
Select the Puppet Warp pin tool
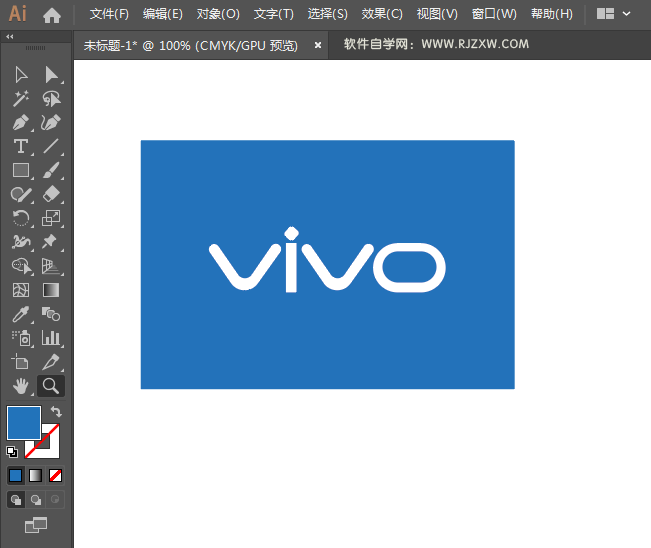tap(50, 241)
